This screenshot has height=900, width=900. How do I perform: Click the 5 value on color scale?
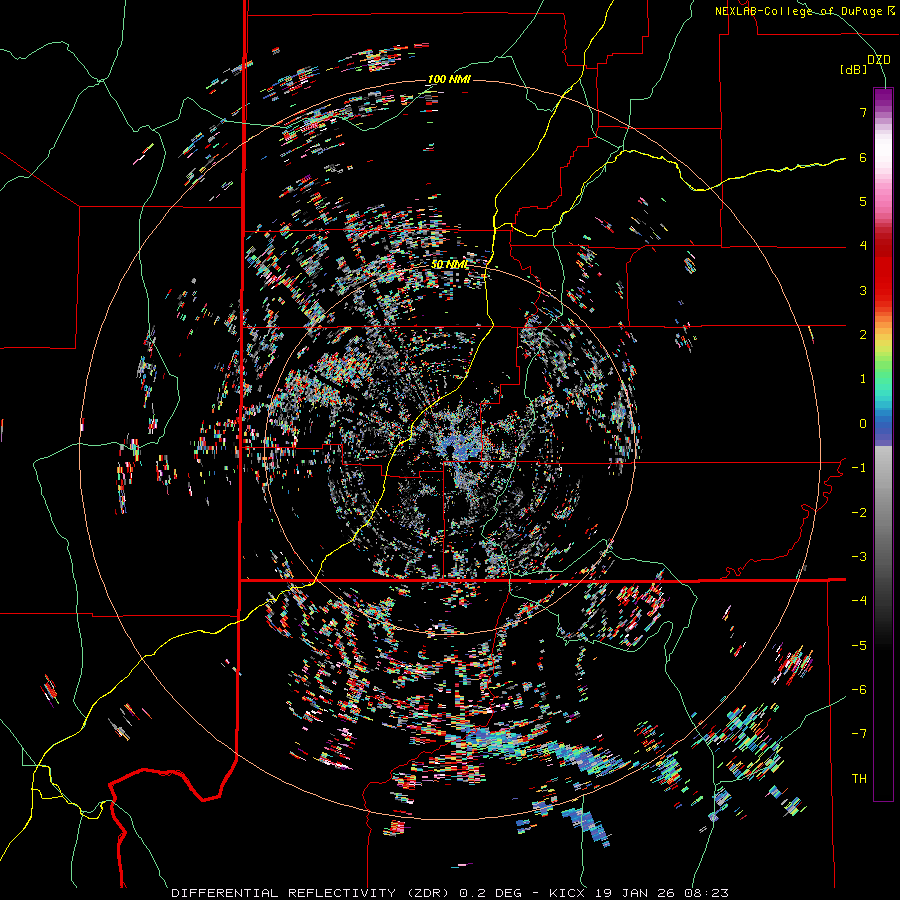pos(863,201)
